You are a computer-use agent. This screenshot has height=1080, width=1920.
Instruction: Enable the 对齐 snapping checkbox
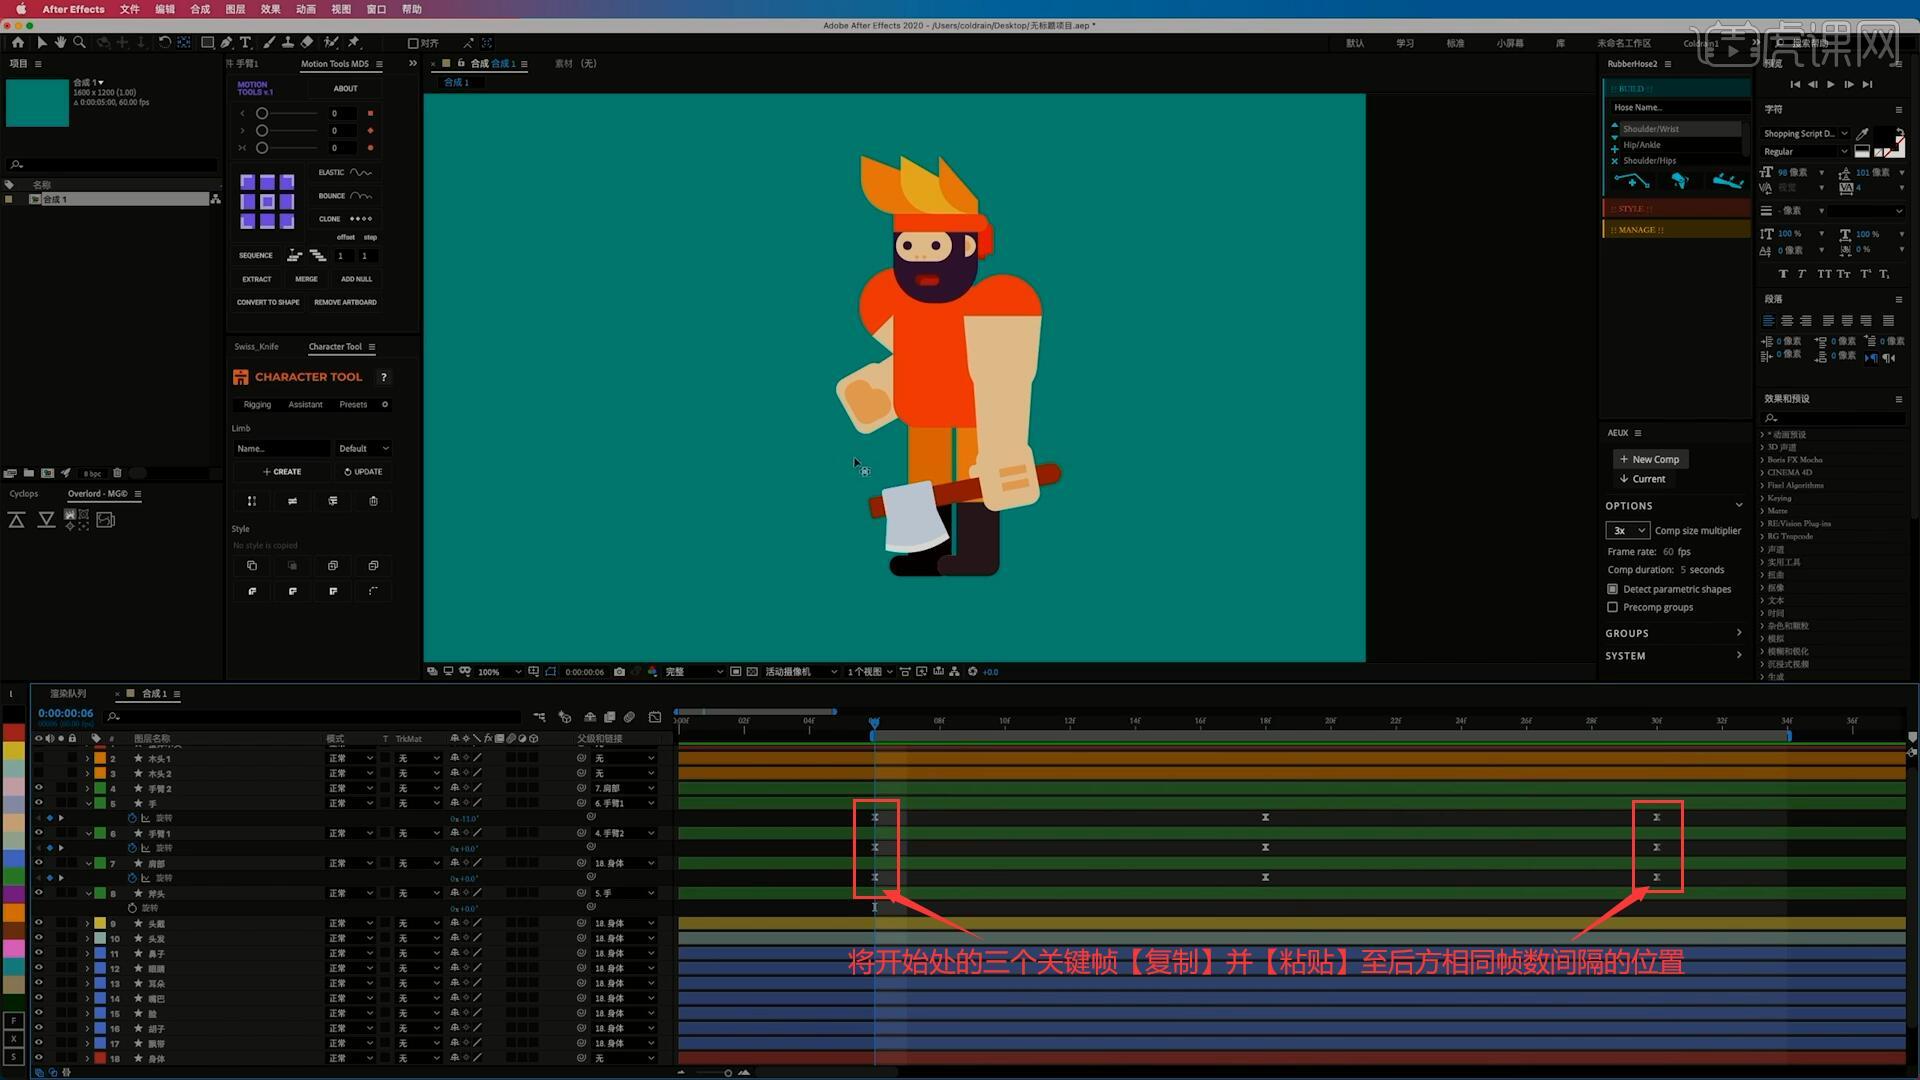point(413,43)
